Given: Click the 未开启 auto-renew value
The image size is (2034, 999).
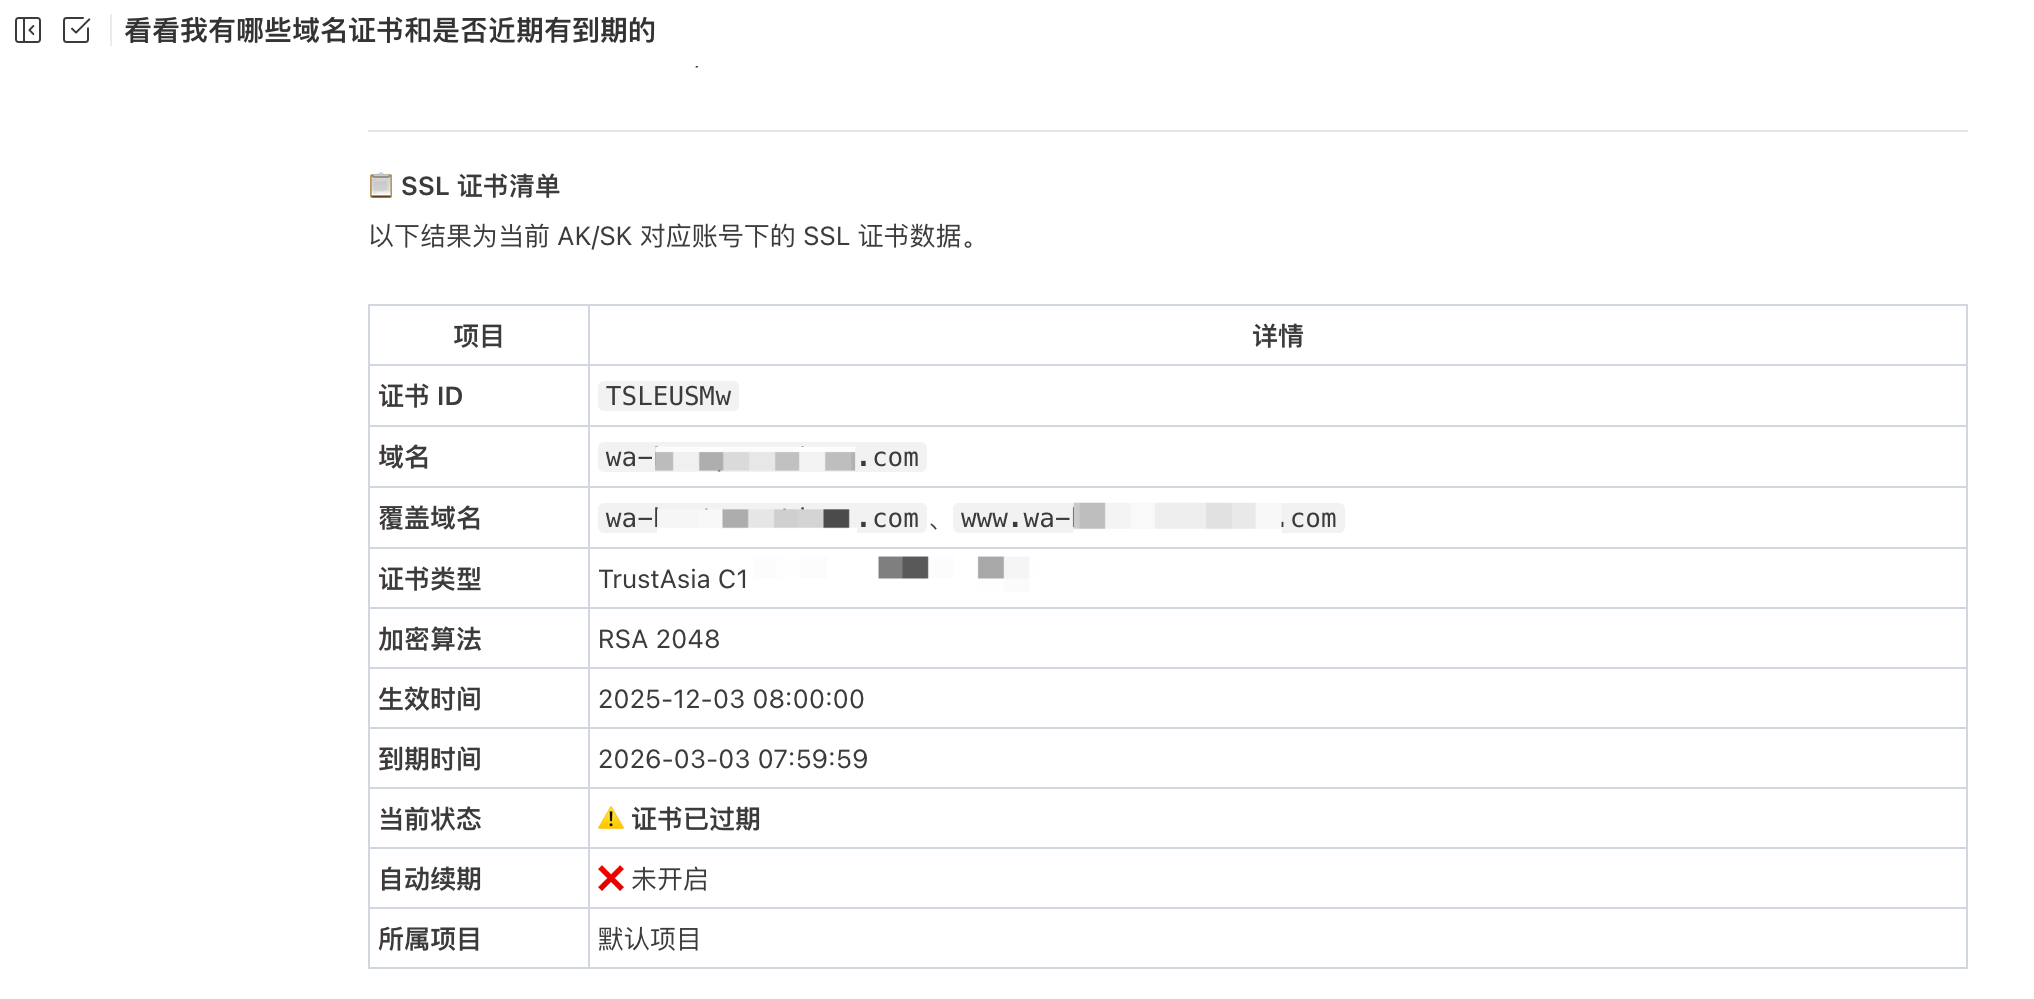Looking at the screenshot, I should pos(670,879).
